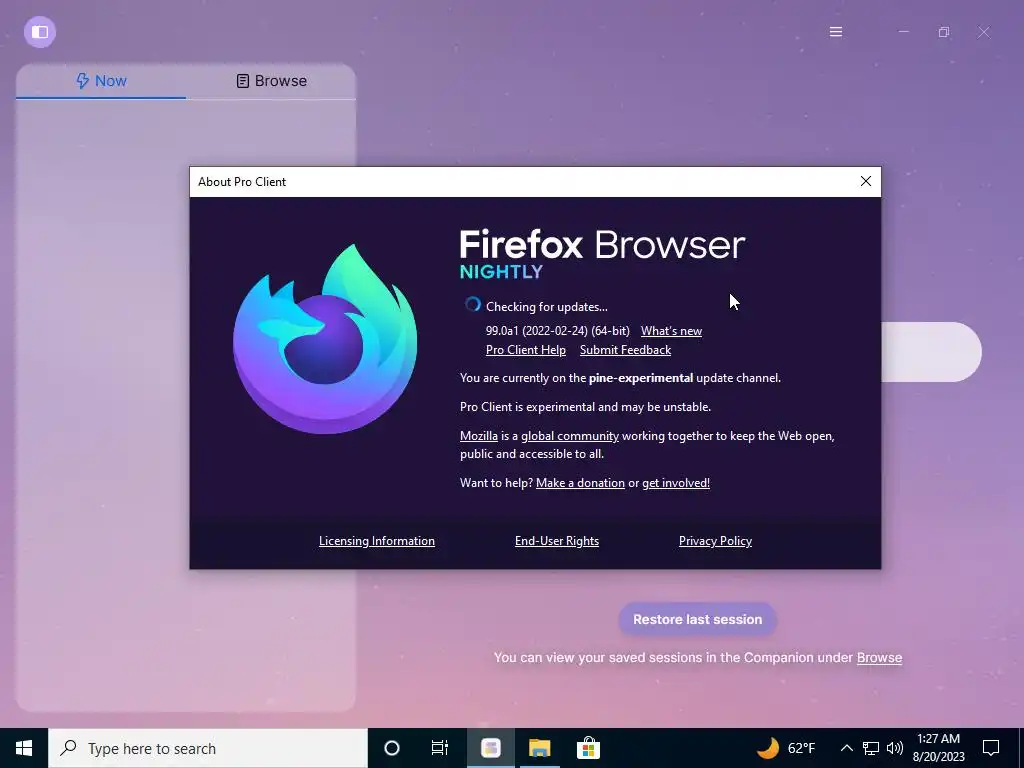Open network status tray icon

coord(871,748)
